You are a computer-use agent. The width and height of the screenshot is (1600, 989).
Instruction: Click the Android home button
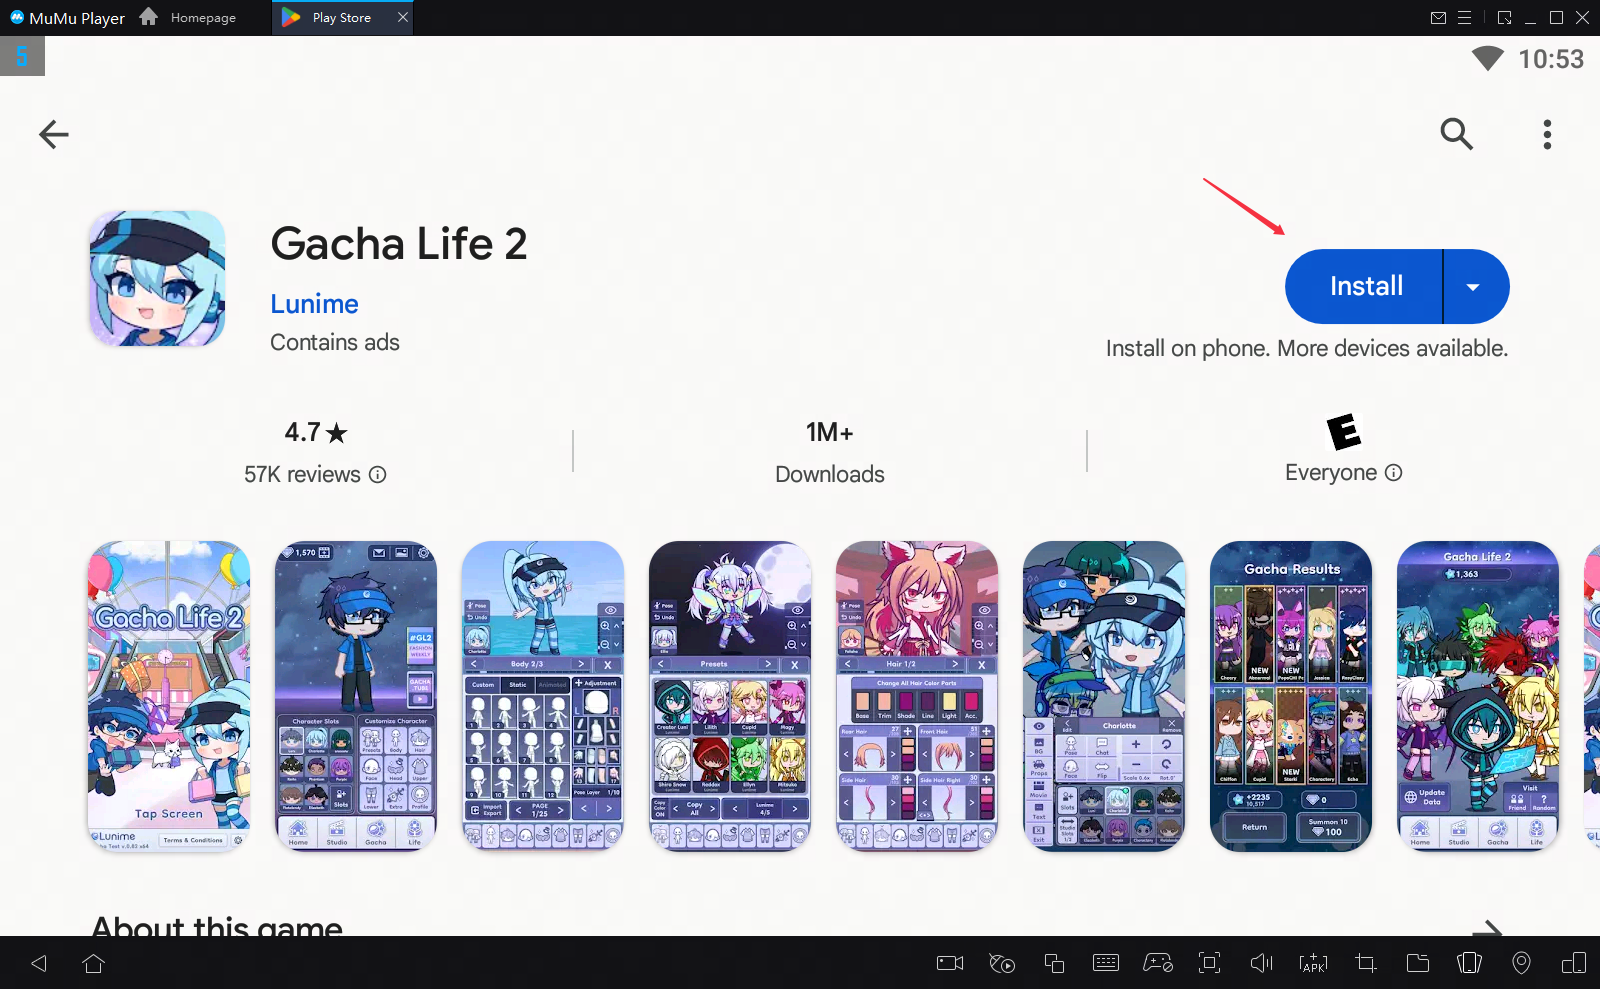coord(93,963)
